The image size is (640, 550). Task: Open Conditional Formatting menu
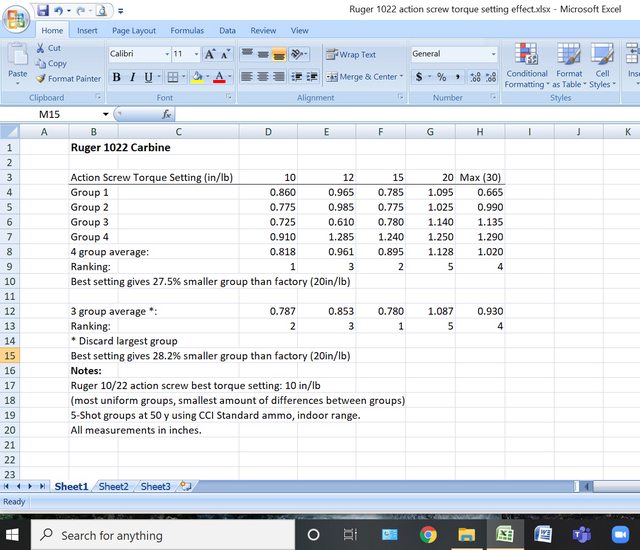527,65
